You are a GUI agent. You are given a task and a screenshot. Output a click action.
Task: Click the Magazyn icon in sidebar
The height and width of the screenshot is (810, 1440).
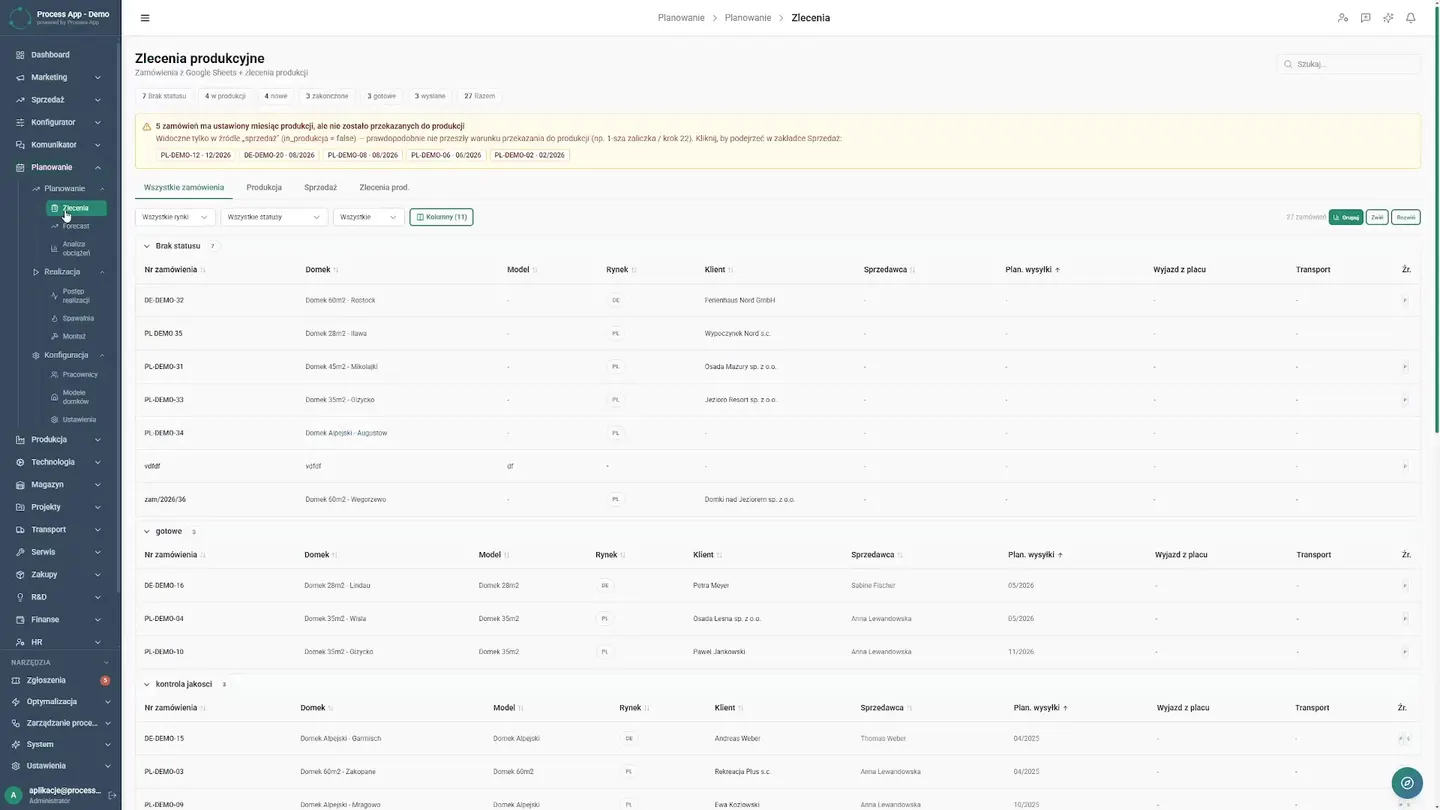(x=20, y=485)
